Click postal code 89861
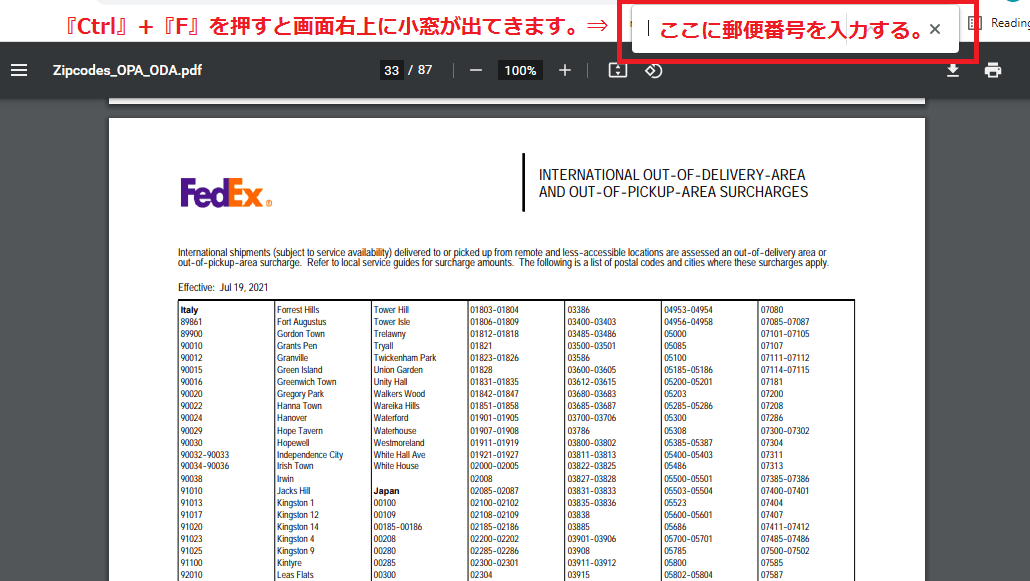 point(192,322)
